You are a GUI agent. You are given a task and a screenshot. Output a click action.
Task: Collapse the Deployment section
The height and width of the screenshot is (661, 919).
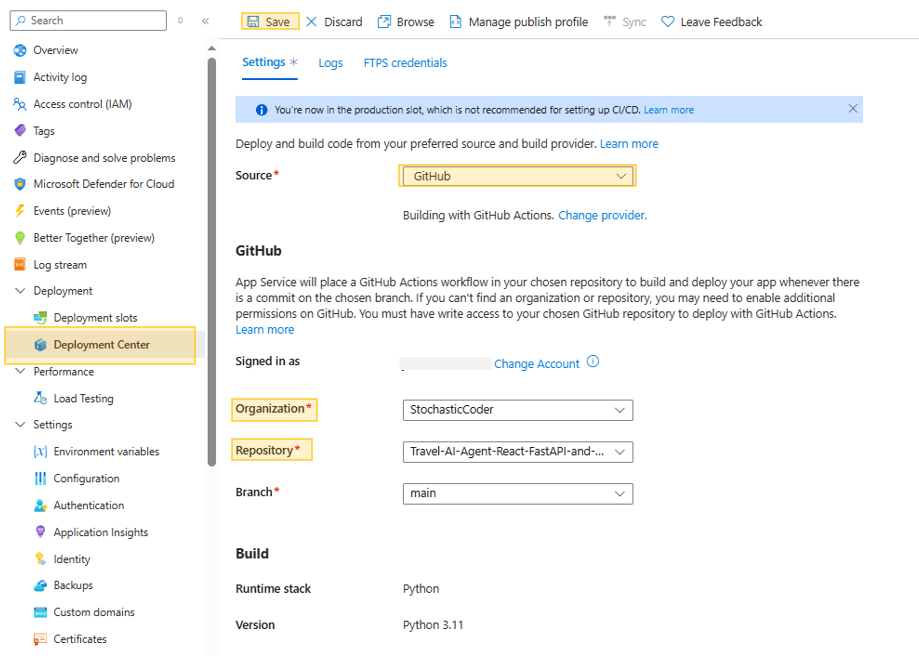click(20, 290)
